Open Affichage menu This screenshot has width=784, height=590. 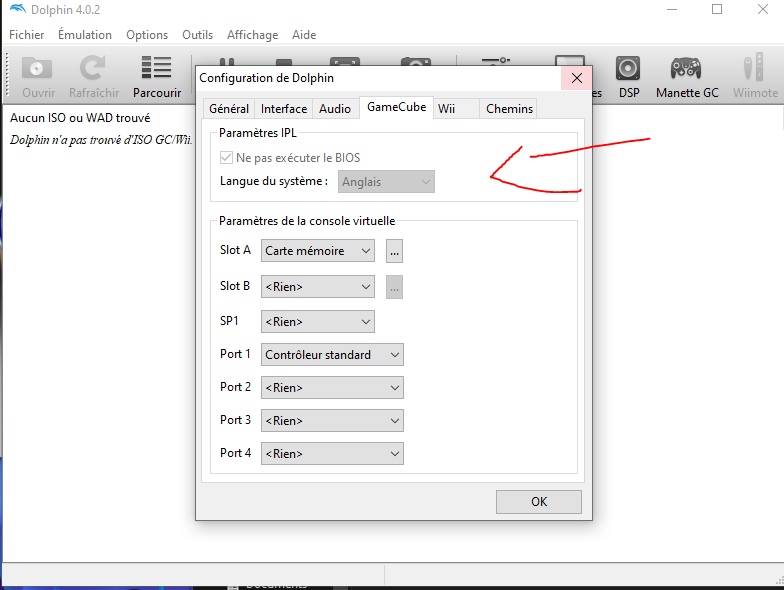point(252,34)
